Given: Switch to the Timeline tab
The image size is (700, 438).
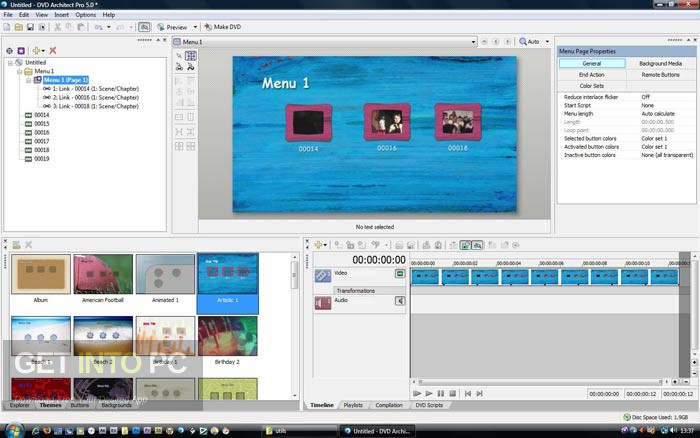Looking at the screenshot, I should (x=322, y=405).
